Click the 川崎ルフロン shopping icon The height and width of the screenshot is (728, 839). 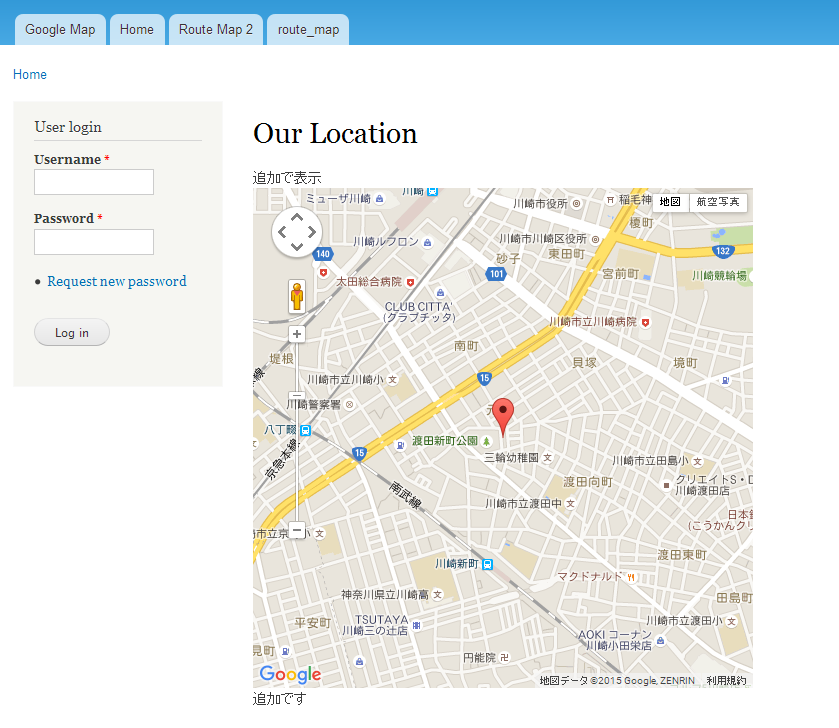pos(427,243)
